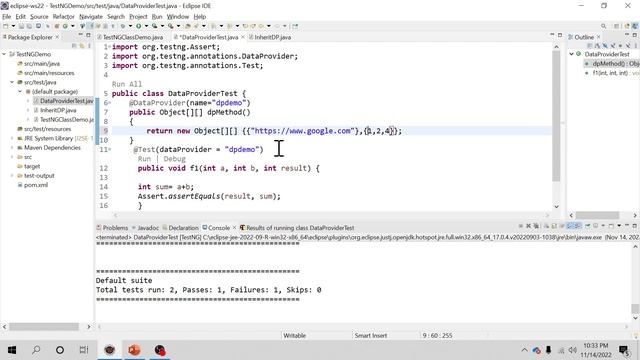Collapse DataProviderTest in Outline tree
The height and width of the screenshot is (360, 640).
[571, 54]
